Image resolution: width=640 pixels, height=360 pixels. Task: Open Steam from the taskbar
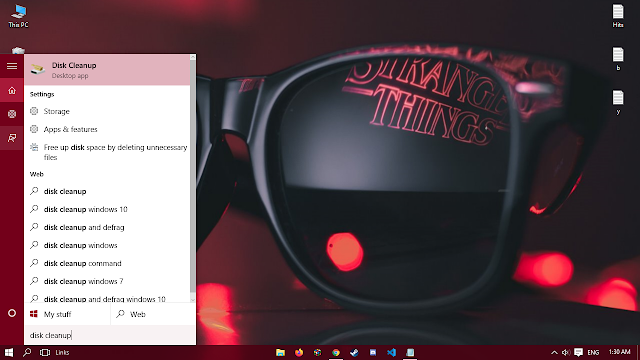354,352
